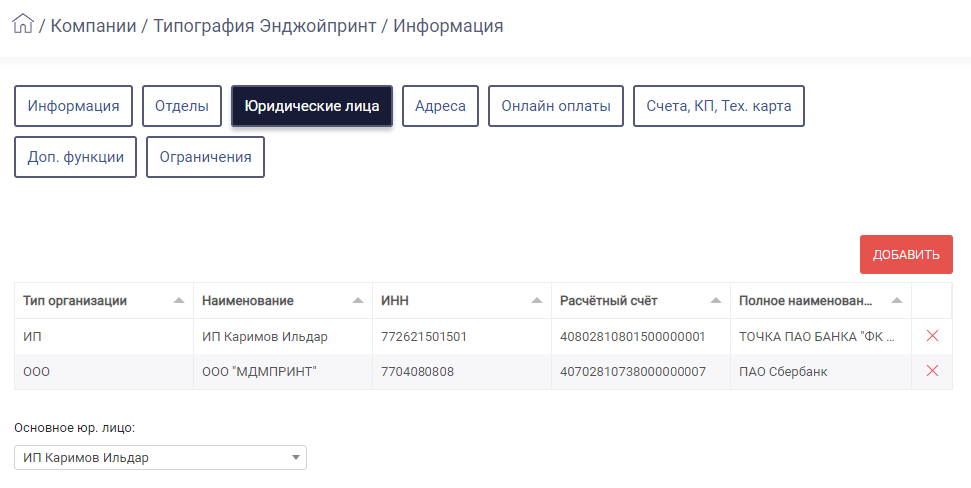Viewport: 971px width, 488px height.
Task: Select ООО "МДМПРИНТ" name cell
Action: 283,372
